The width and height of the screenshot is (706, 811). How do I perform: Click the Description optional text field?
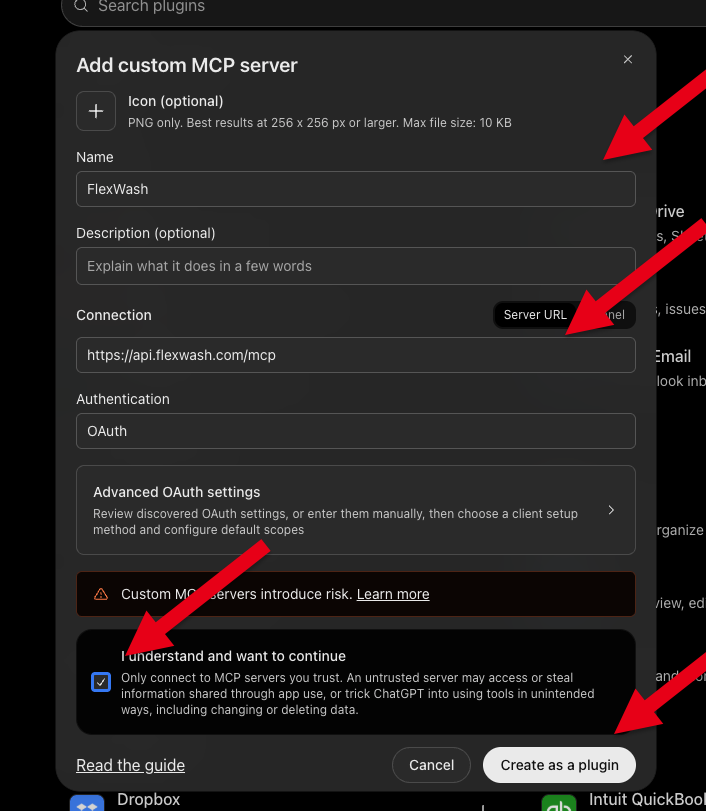coord(356,266)
